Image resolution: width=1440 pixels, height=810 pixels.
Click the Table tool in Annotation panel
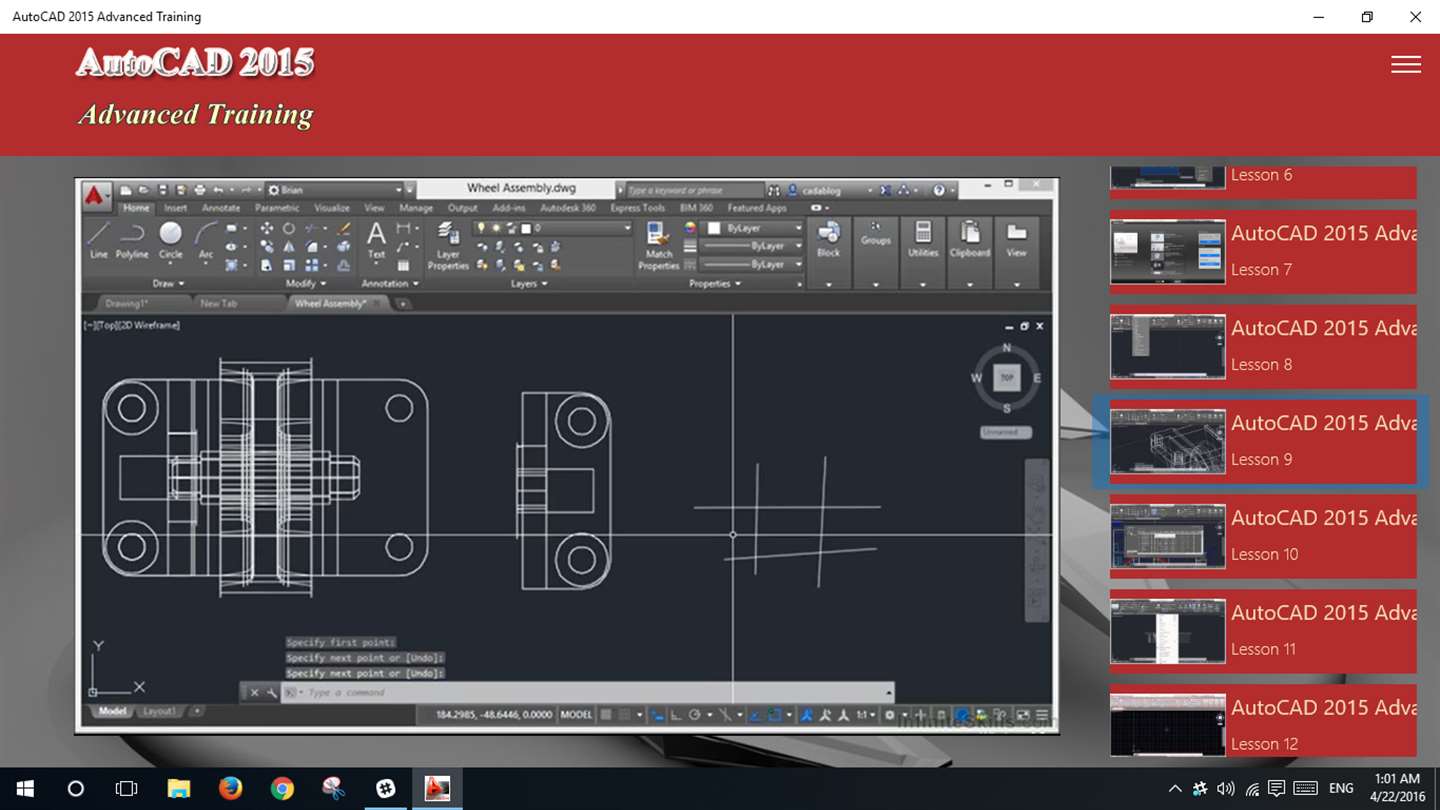(403, 265)
